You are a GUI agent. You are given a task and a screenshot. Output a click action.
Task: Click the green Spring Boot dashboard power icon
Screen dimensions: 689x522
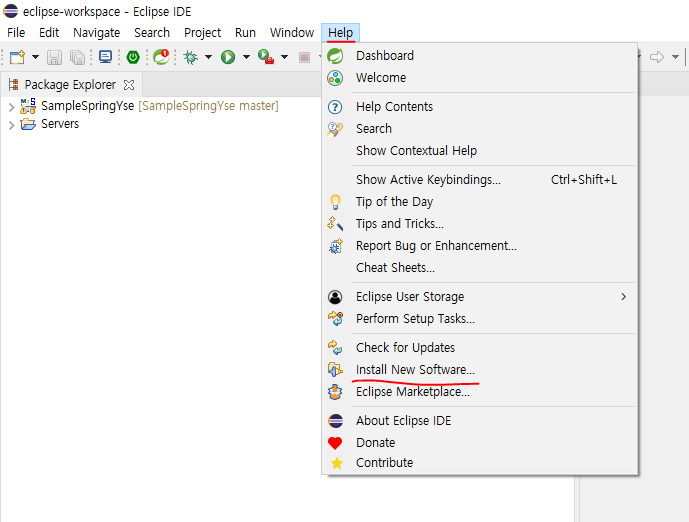(133, 57)
